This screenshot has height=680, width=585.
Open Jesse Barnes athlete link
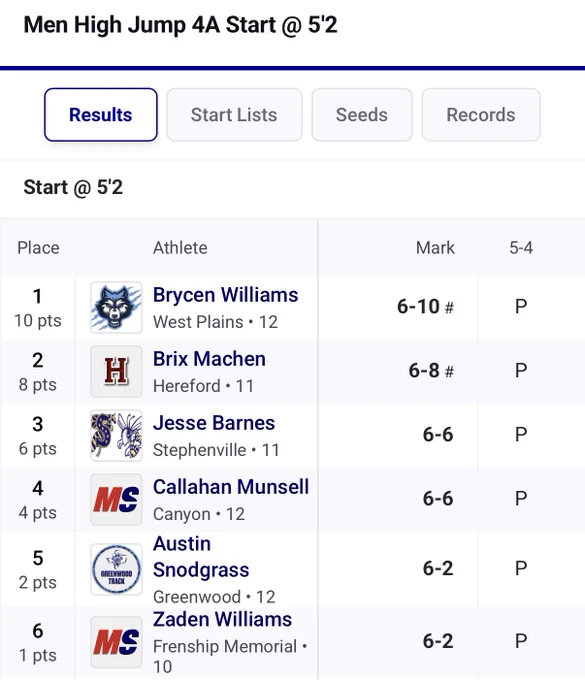pos(214,423)
